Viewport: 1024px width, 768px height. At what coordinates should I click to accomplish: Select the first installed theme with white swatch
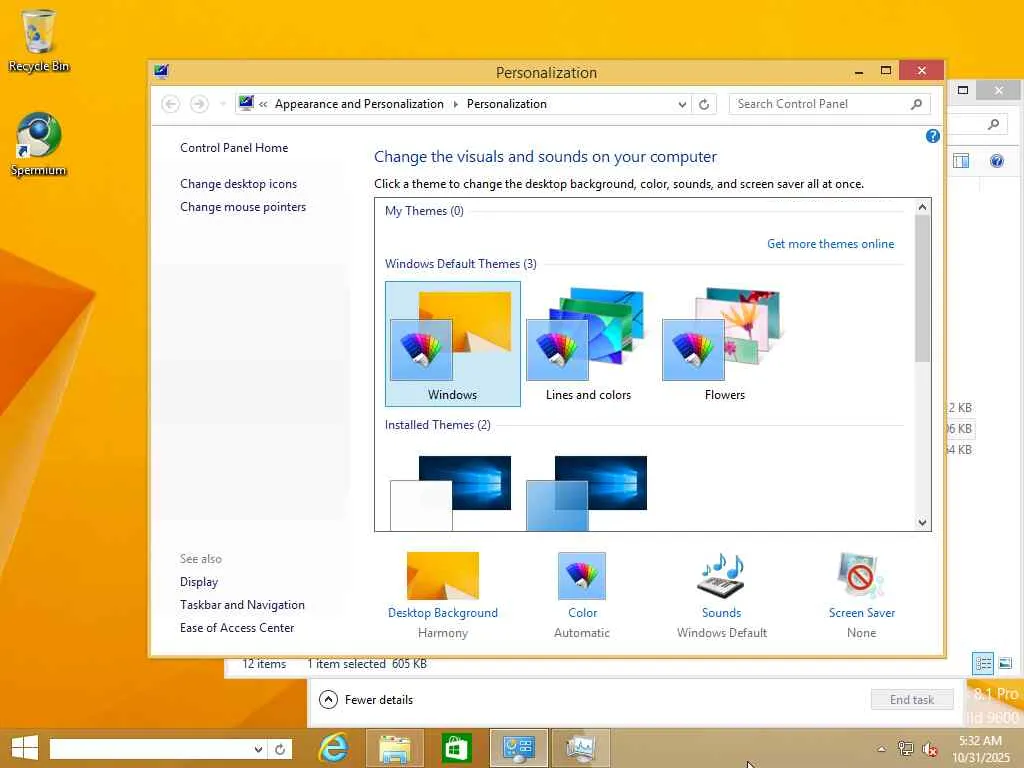451,493
